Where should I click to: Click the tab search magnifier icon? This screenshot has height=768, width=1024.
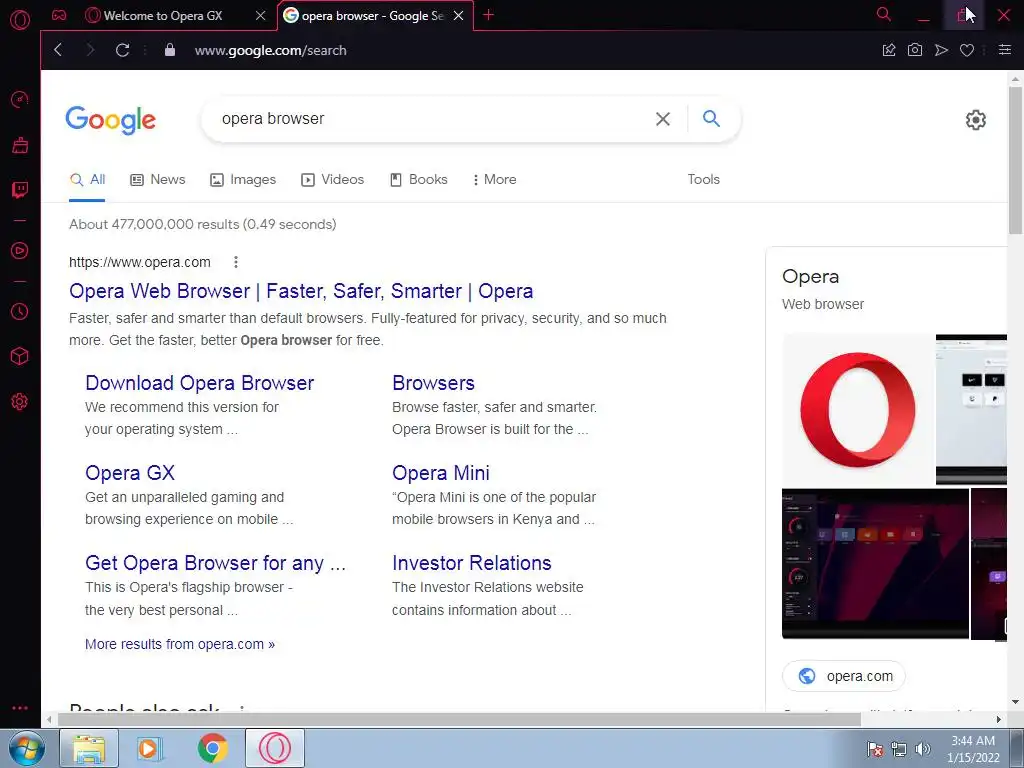(883, 14)
